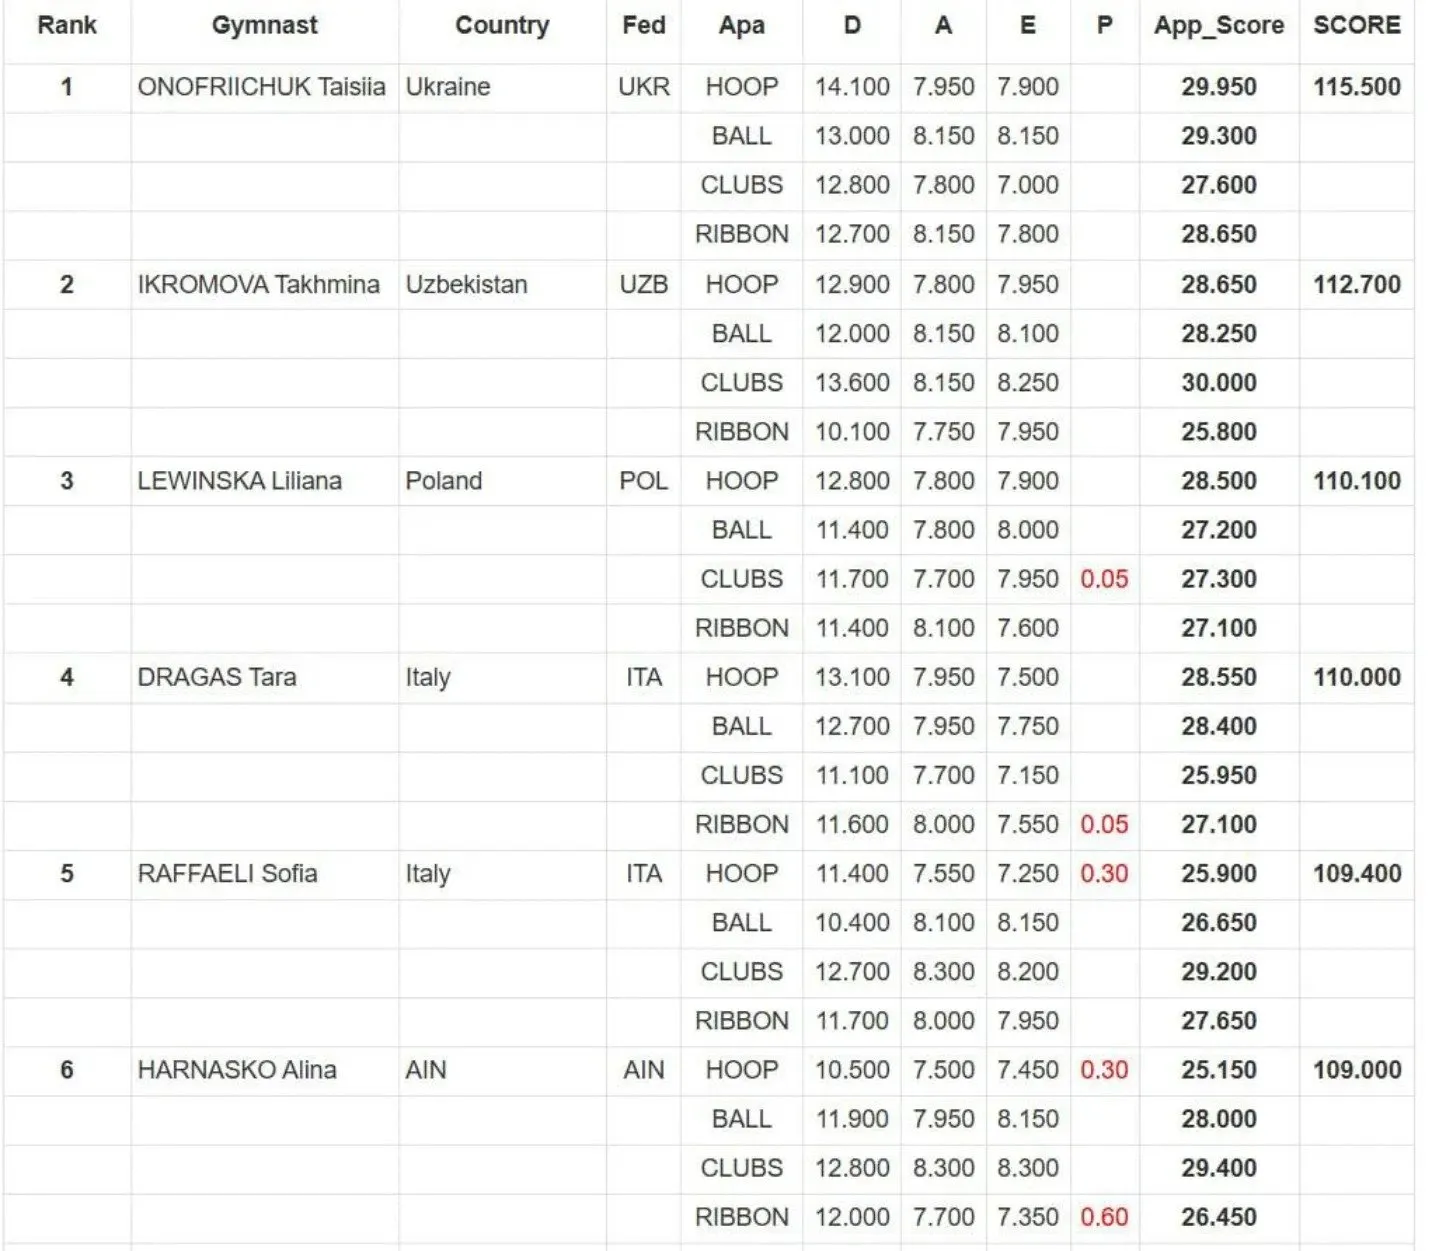Select the UZB federation code cell
1439x1251 pixels.
(x=643, y=285)
